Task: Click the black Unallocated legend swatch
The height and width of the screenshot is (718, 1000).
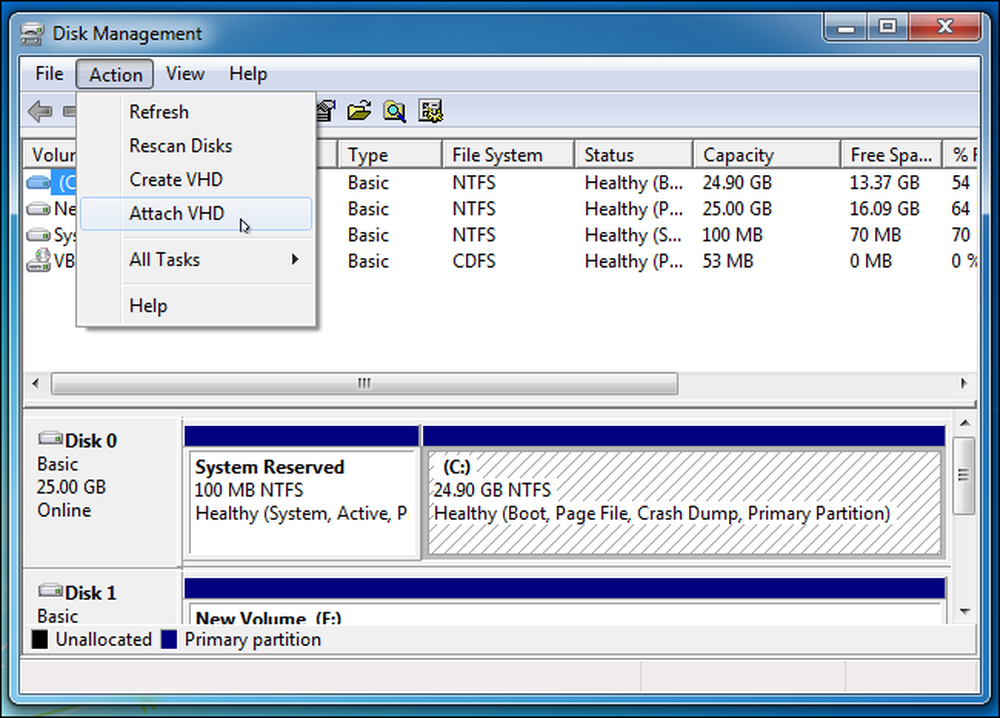Action: pos(40,640)
